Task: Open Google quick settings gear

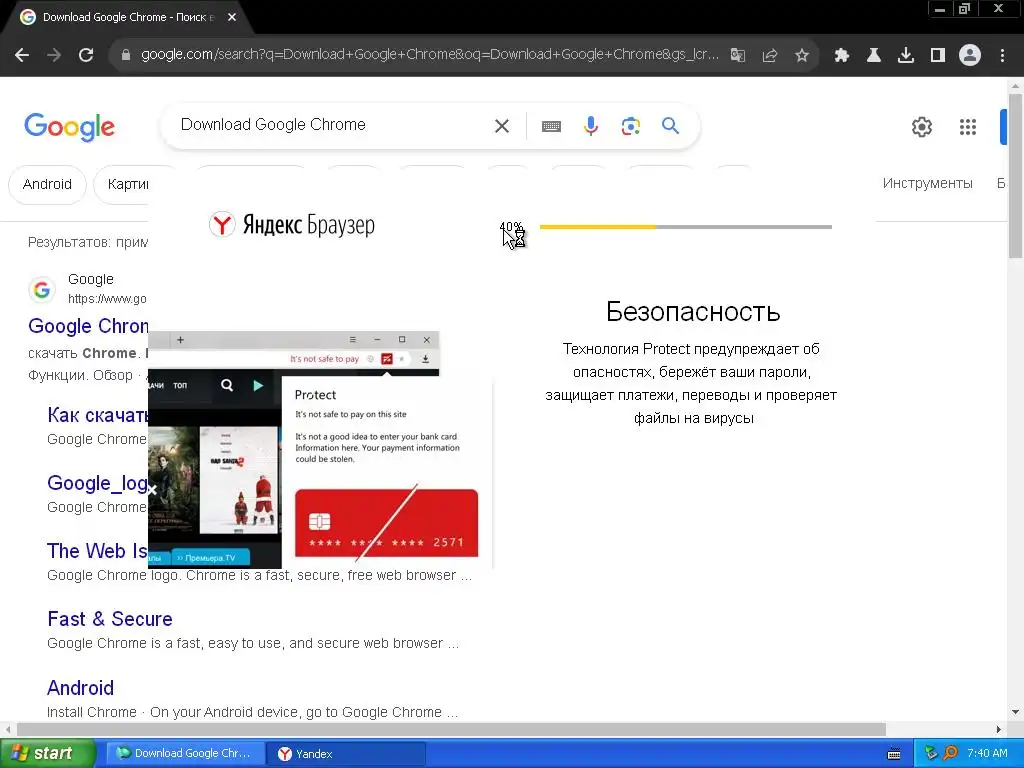Action: pos(921,127)
